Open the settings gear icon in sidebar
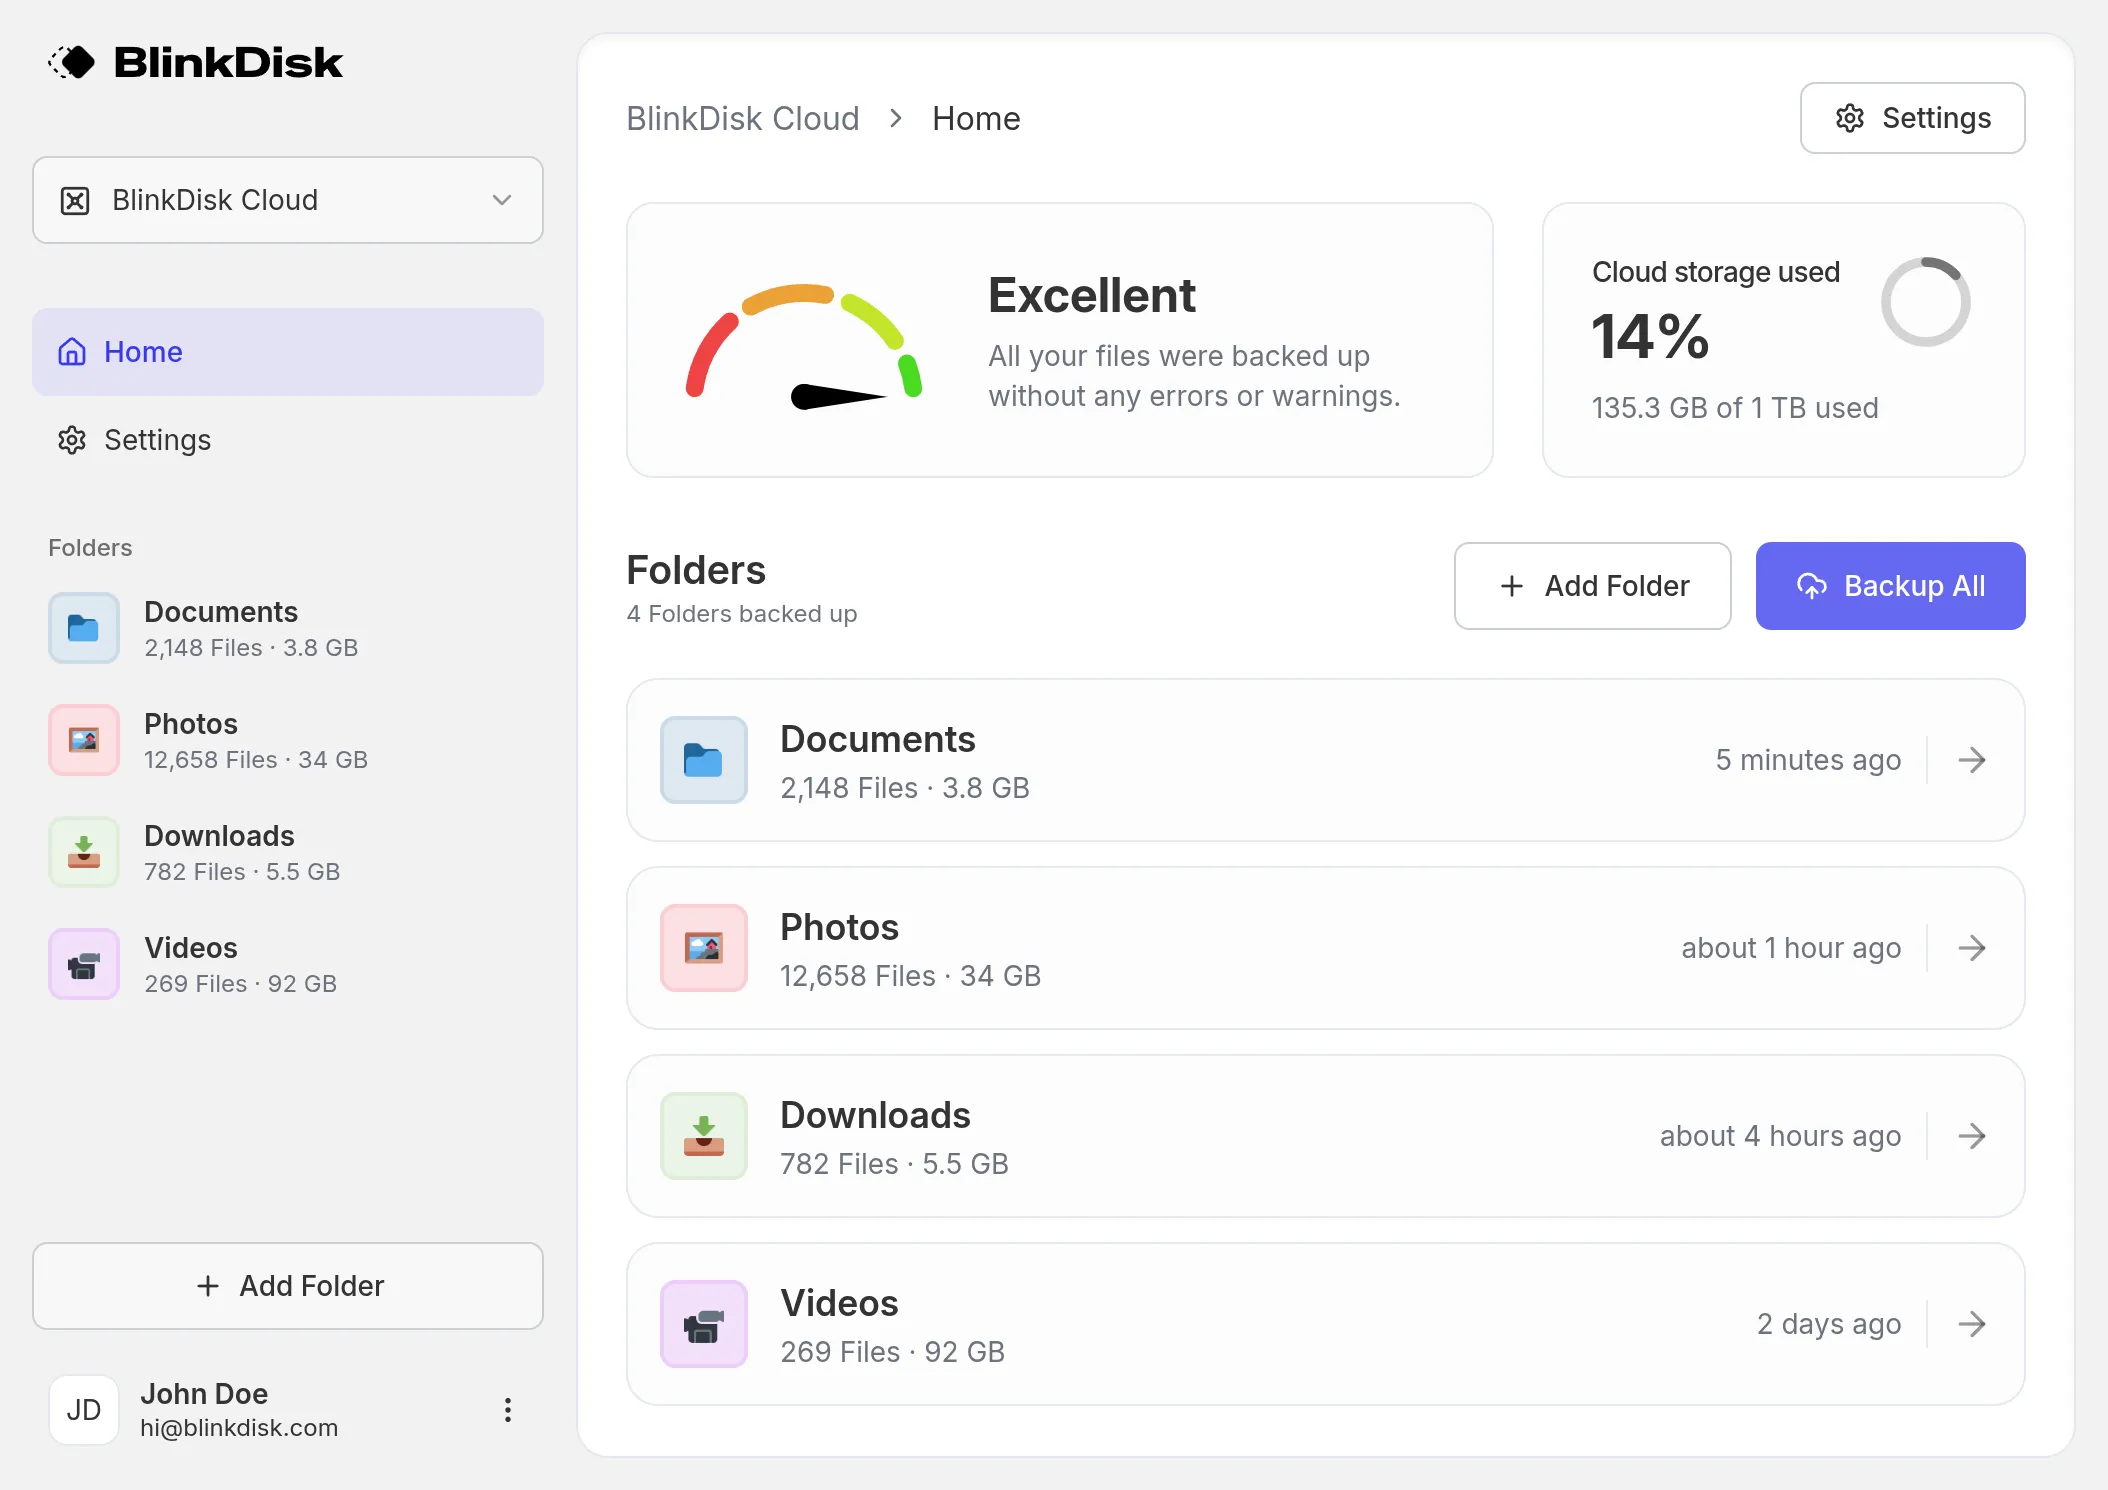Viewport: 2108px width, 1490px height. 71,440
